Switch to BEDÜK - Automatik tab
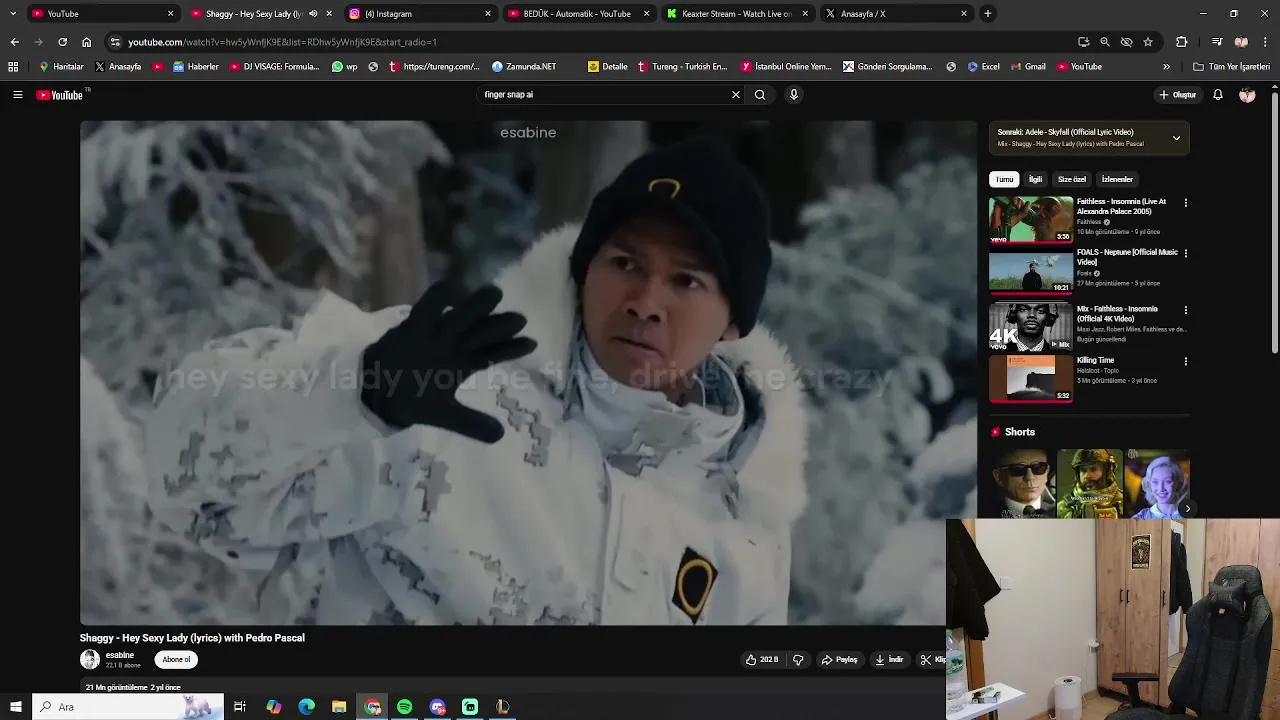The width and height of the screenshot is (1280, 720). click(x=577, y=14)
